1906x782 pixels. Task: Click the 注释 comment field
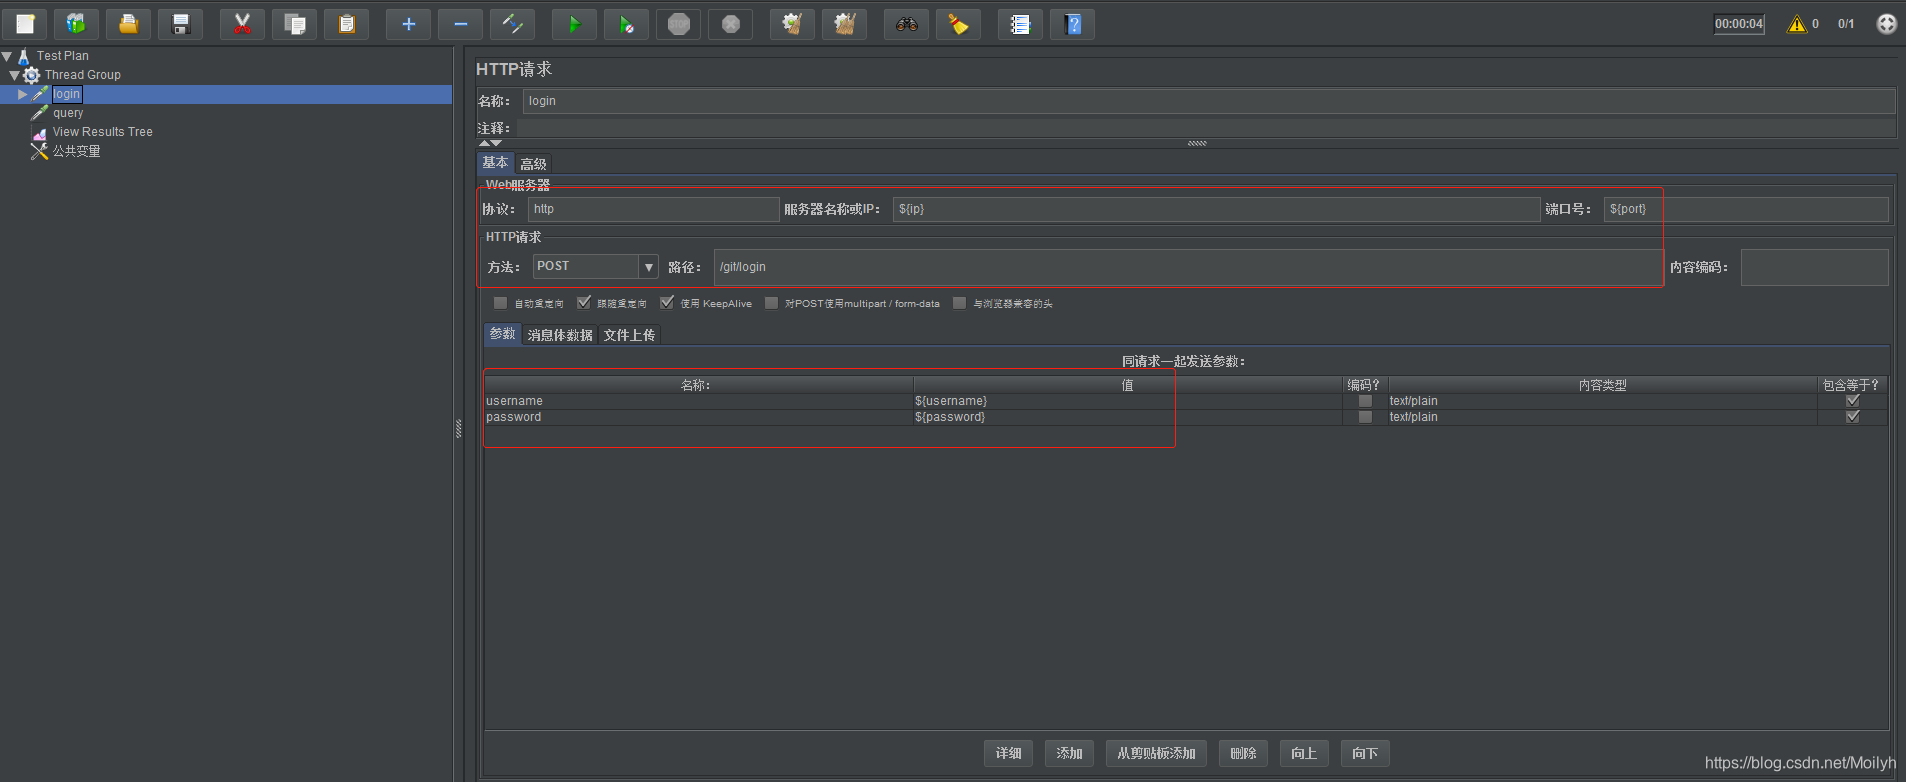(x=1206, y=128)
